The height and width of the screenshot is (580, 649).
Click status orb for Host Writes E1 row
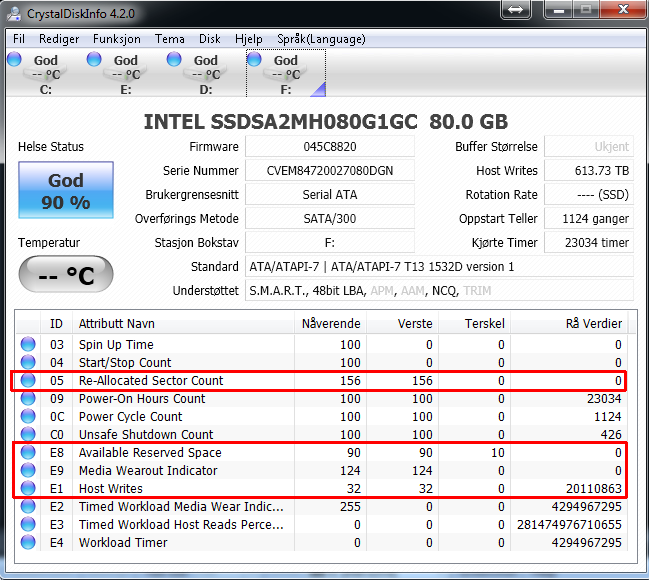pyautogui.click(x=28, y=488)
